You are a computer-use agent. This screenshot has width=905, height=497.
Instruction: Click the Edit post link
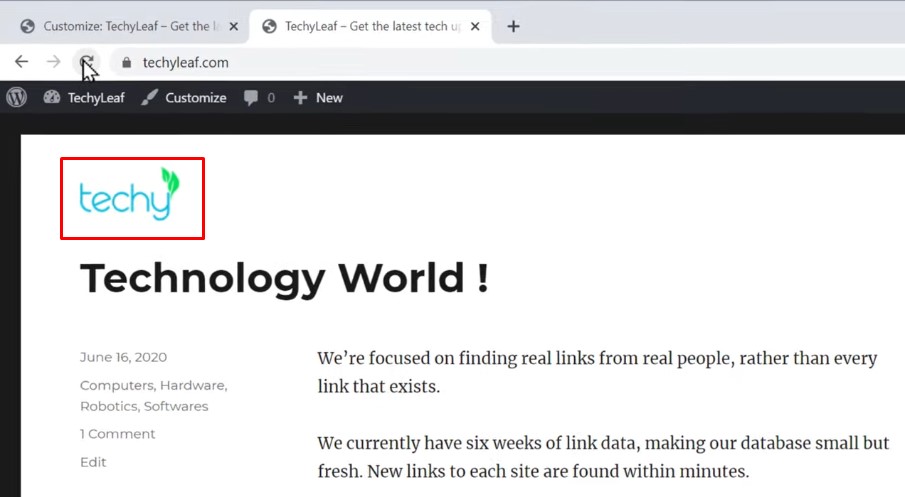tap(93, 462)
